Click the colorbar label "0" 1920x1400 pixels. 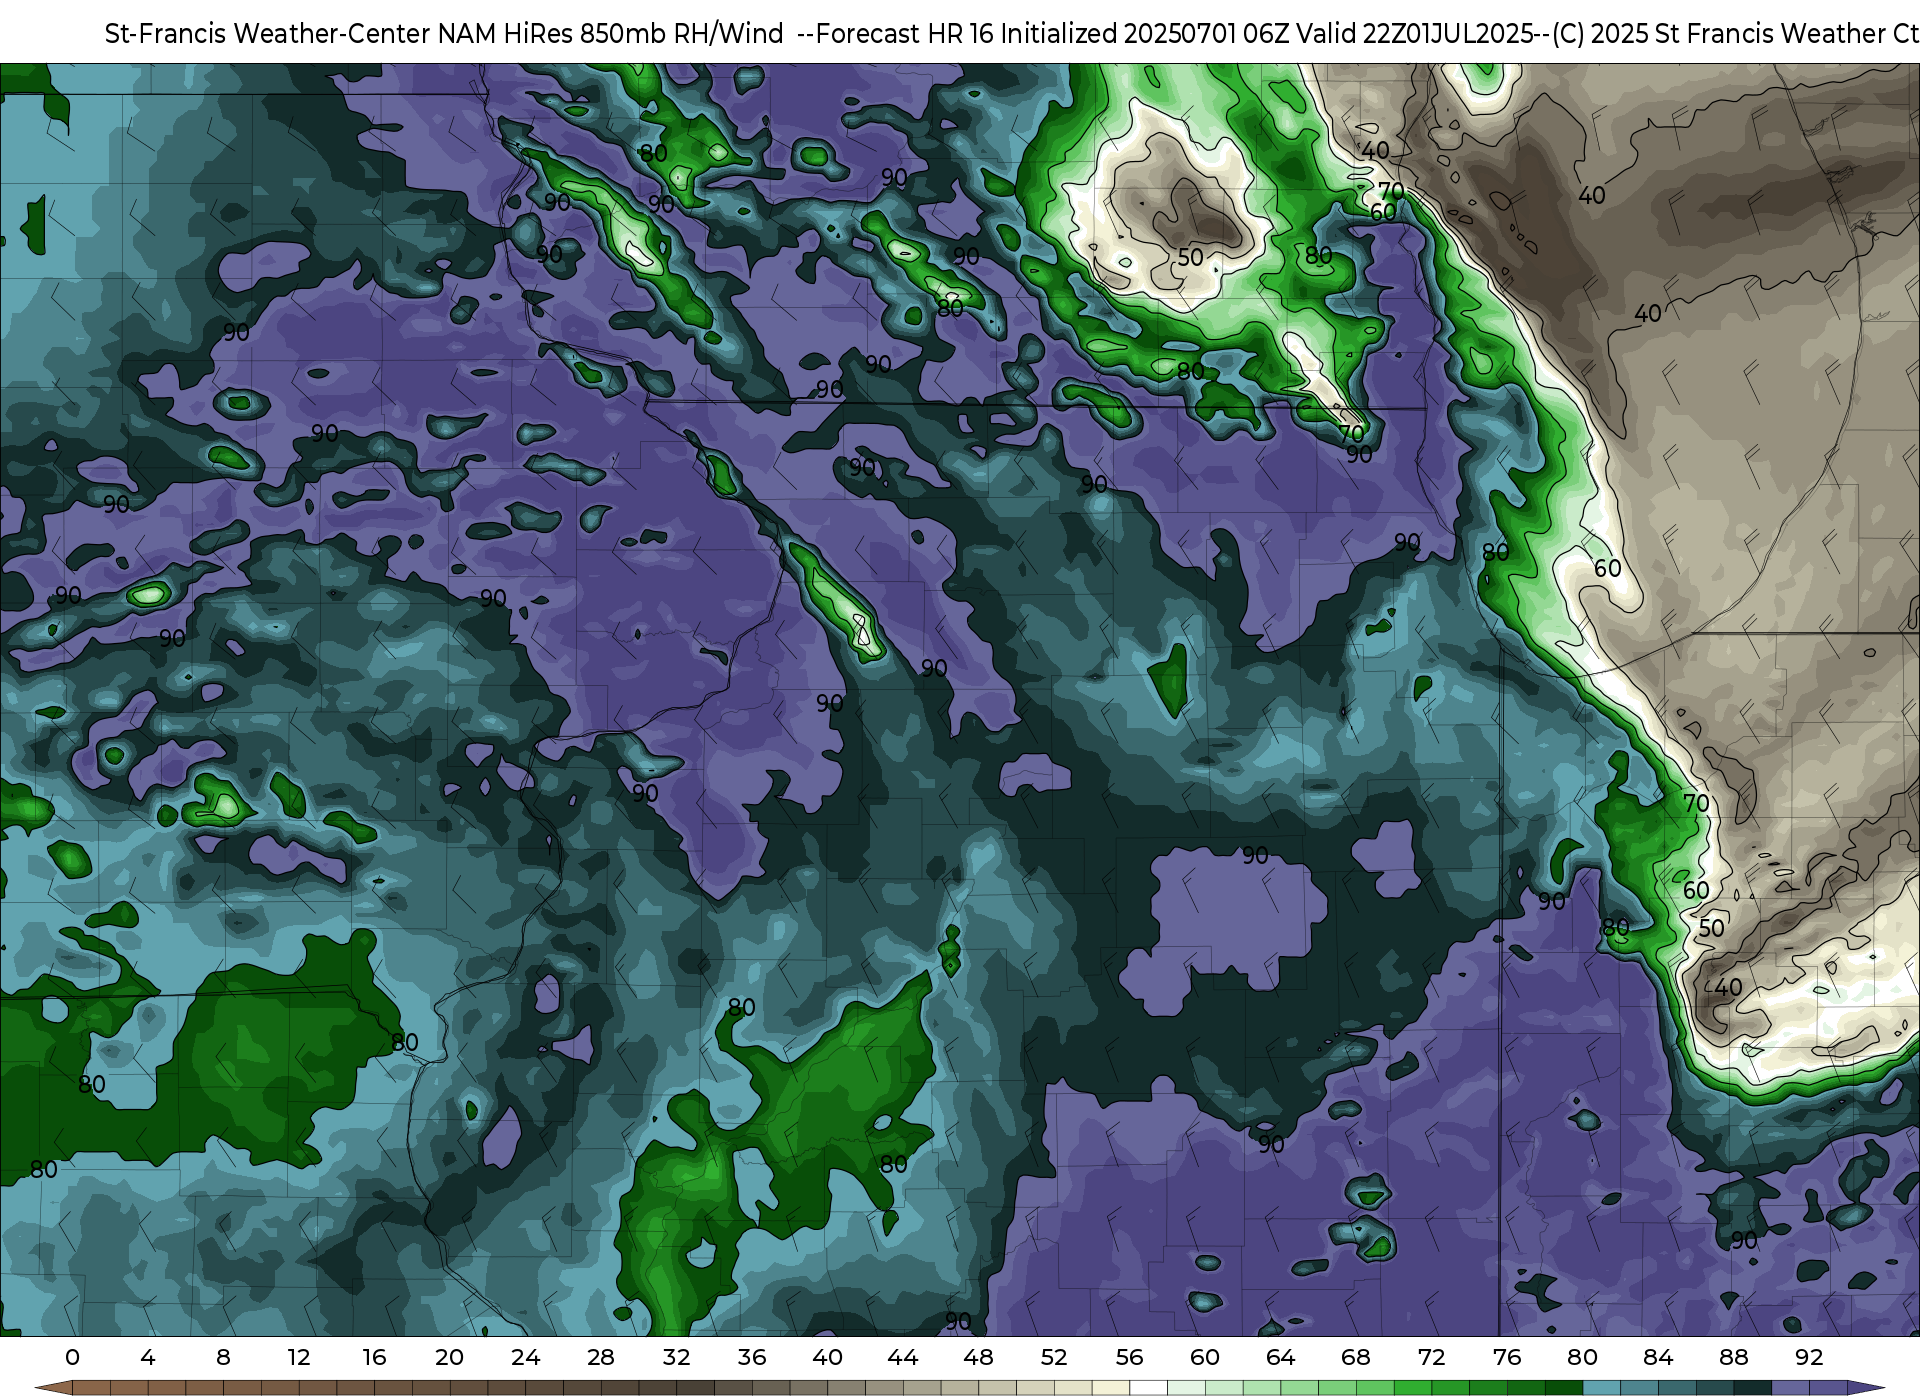pyautogui.click(x=72, y=1358)
